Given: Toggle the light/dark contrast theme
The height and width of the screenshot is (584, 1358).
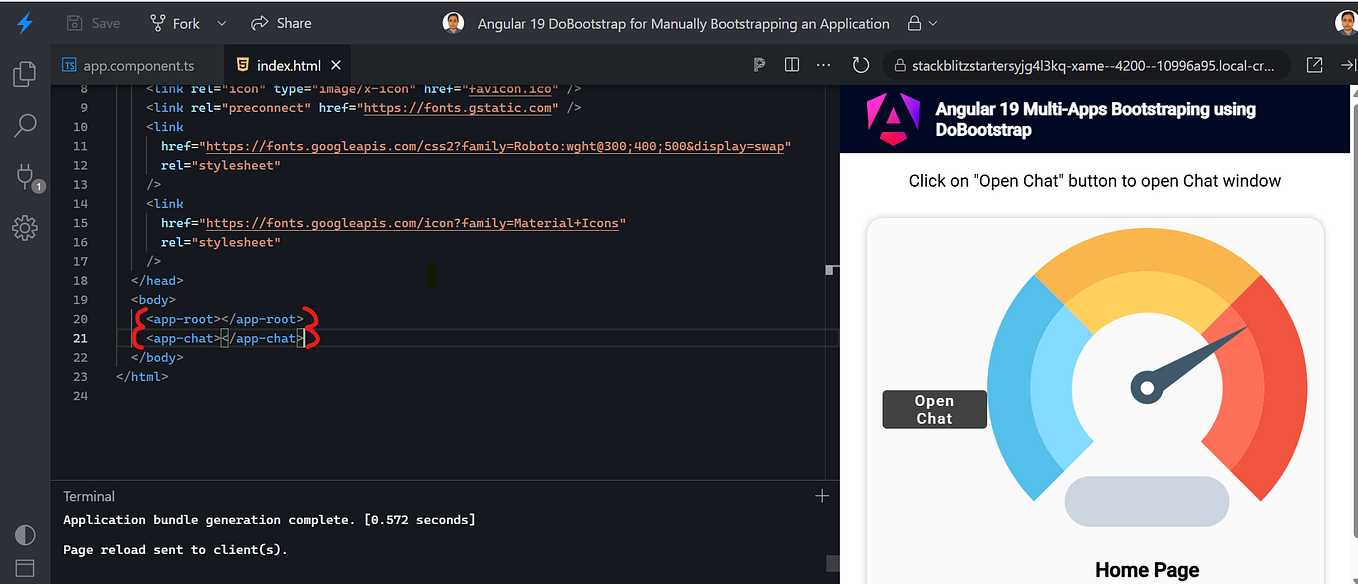Looking at the screenshot, I should 24,535.
